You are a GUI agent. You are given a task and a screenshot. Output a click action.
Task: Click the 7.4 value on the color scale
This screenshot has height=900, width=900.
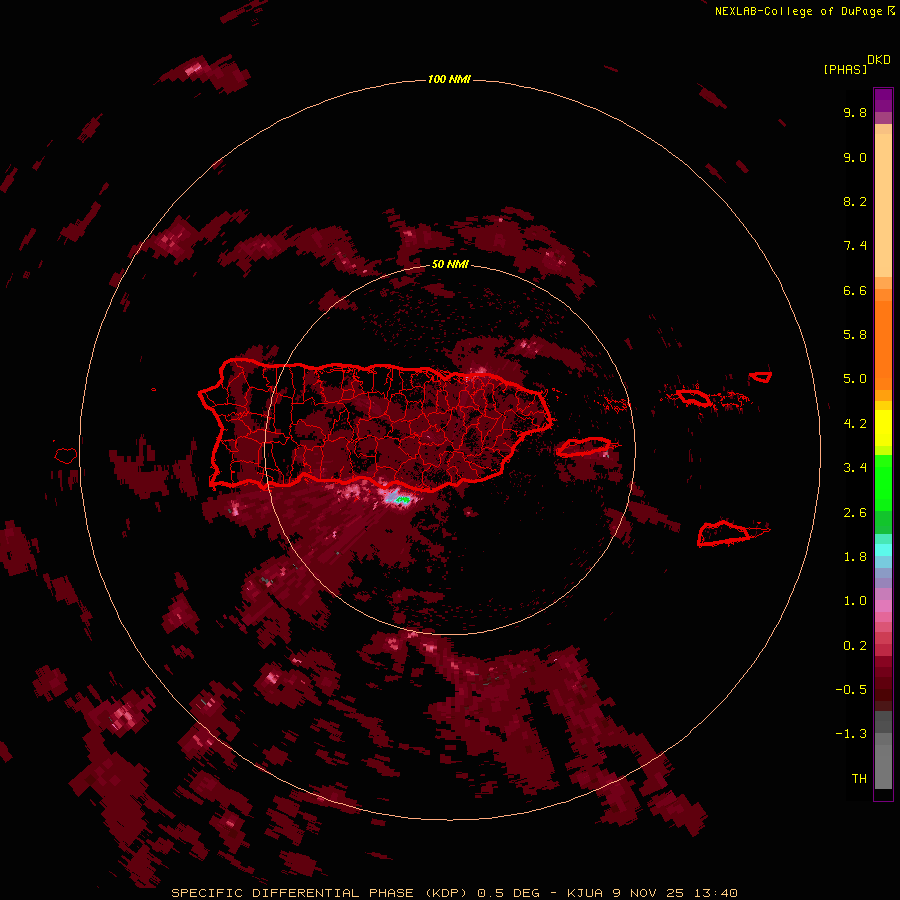click(x=855, y=246)
